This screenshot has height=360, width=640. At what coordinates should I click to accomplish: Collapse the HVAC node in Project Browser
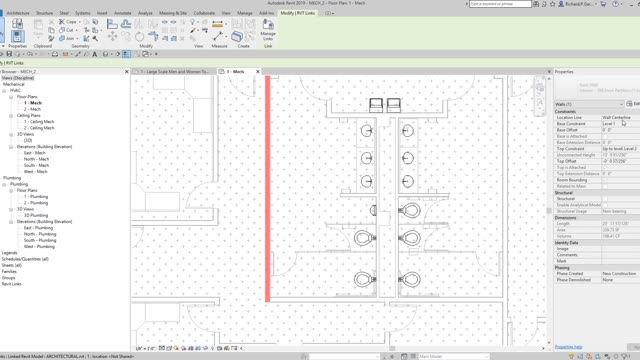click(x=4, y=91)
